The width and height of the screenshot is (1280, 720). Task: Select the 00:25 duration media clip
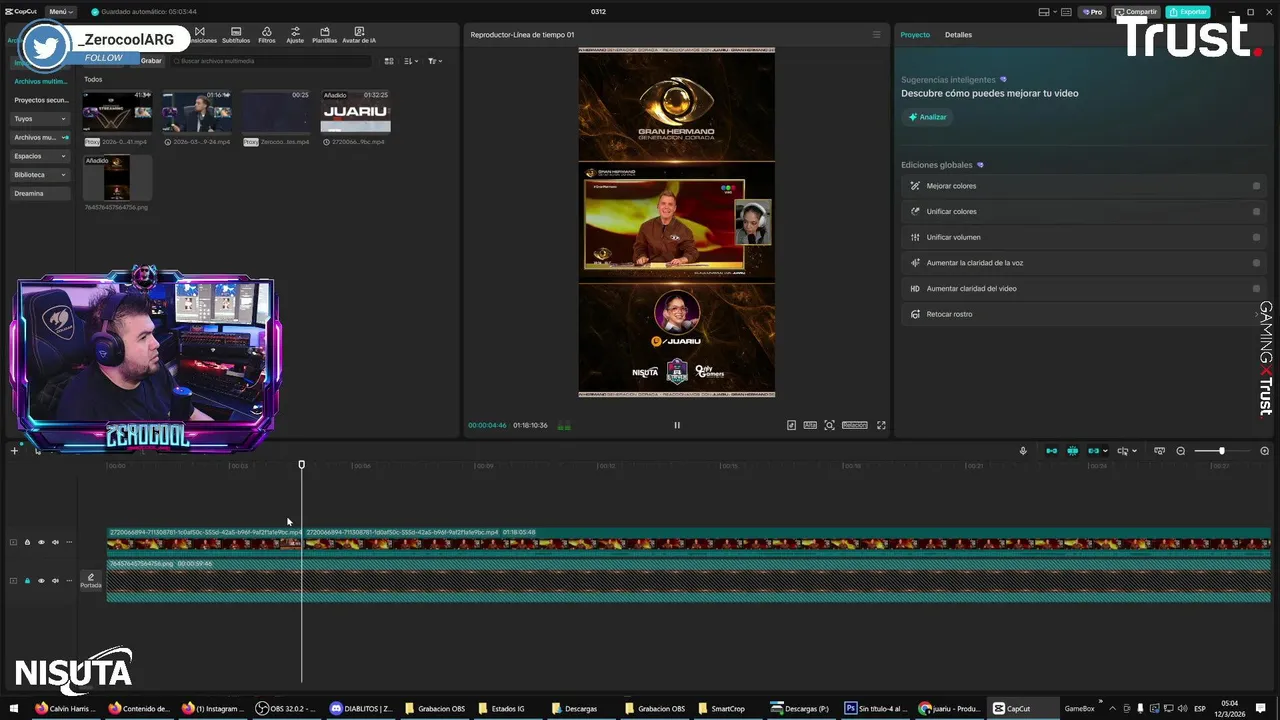click(276, 112)
